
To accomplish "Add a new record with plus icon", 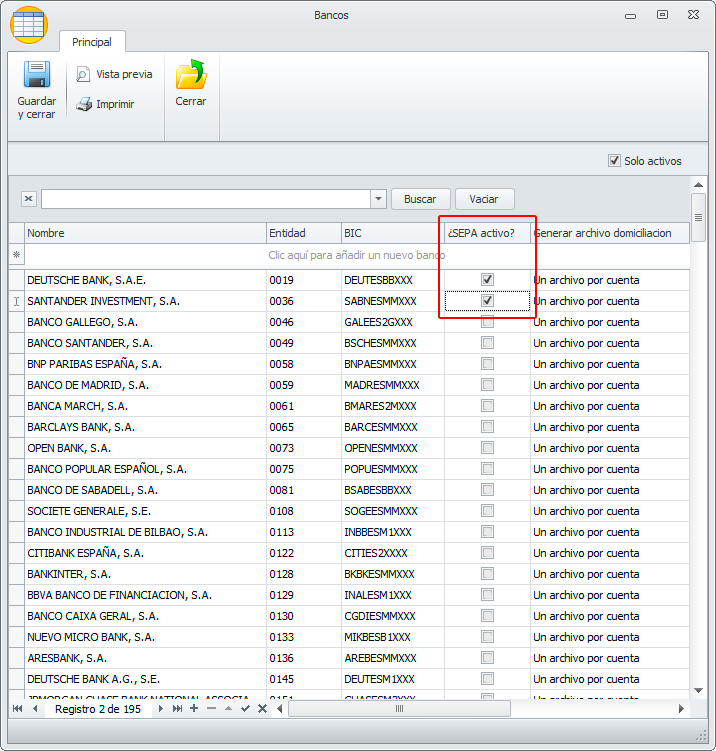I will pos(194,708).
